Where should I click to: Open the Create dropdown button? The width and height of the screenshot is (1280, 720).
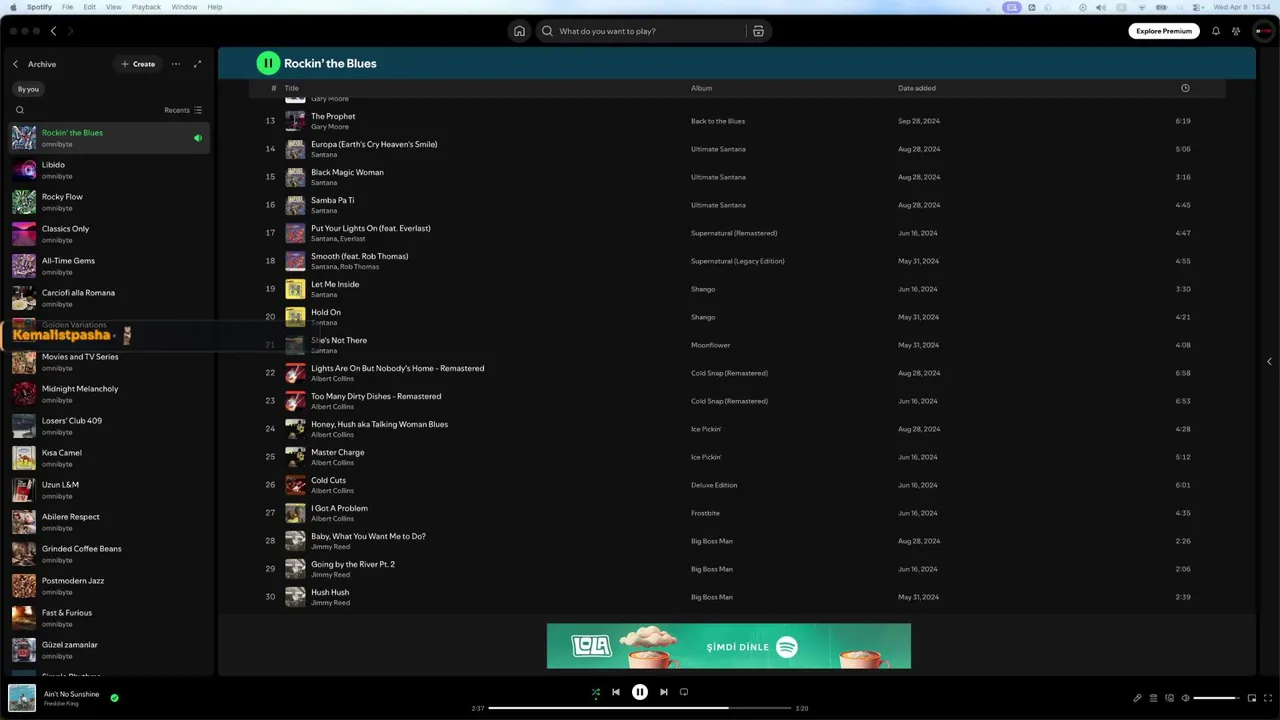[138, 64]
